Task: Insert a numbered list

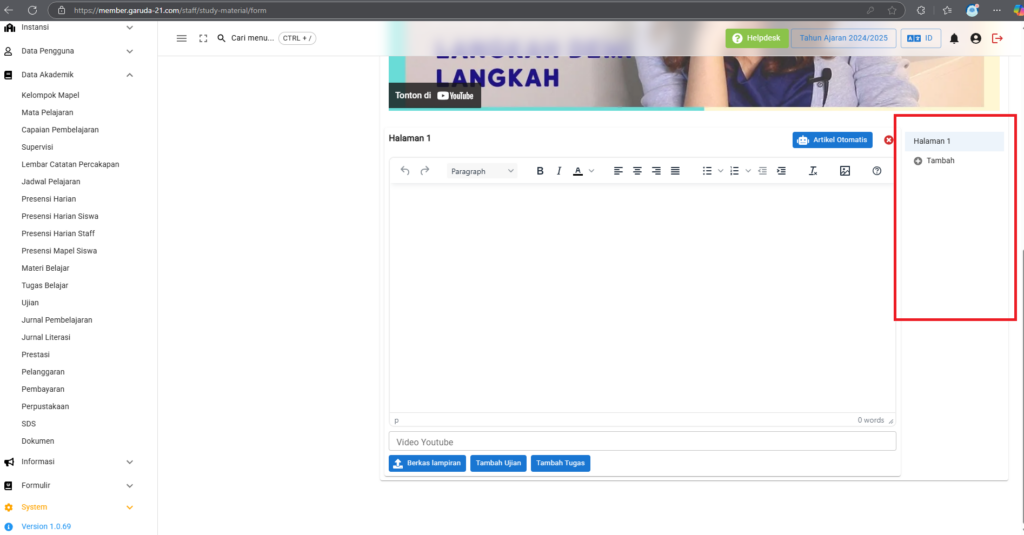Action: tap(735, 171)
